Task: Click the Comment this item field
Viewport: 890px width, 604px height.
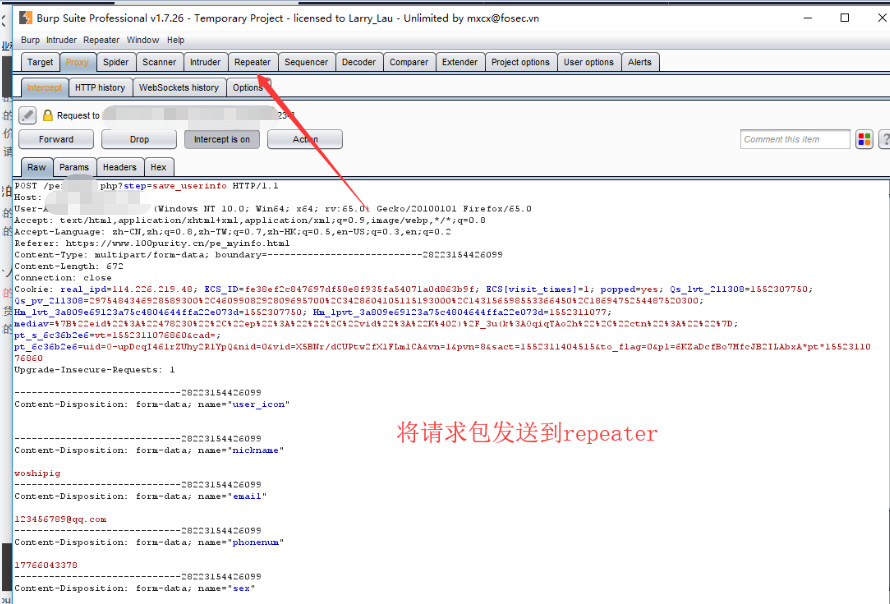Action: pos(795,139)
